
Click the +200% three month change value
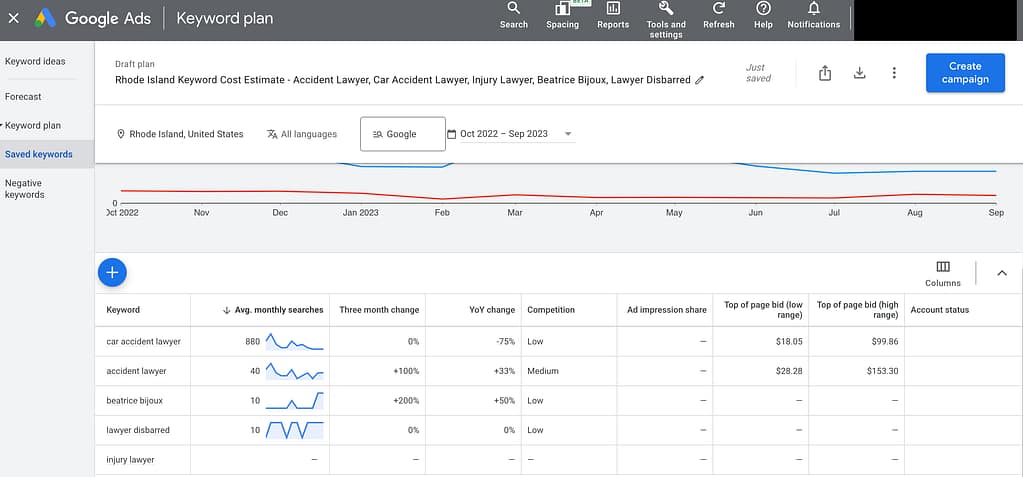click(406, 400)
